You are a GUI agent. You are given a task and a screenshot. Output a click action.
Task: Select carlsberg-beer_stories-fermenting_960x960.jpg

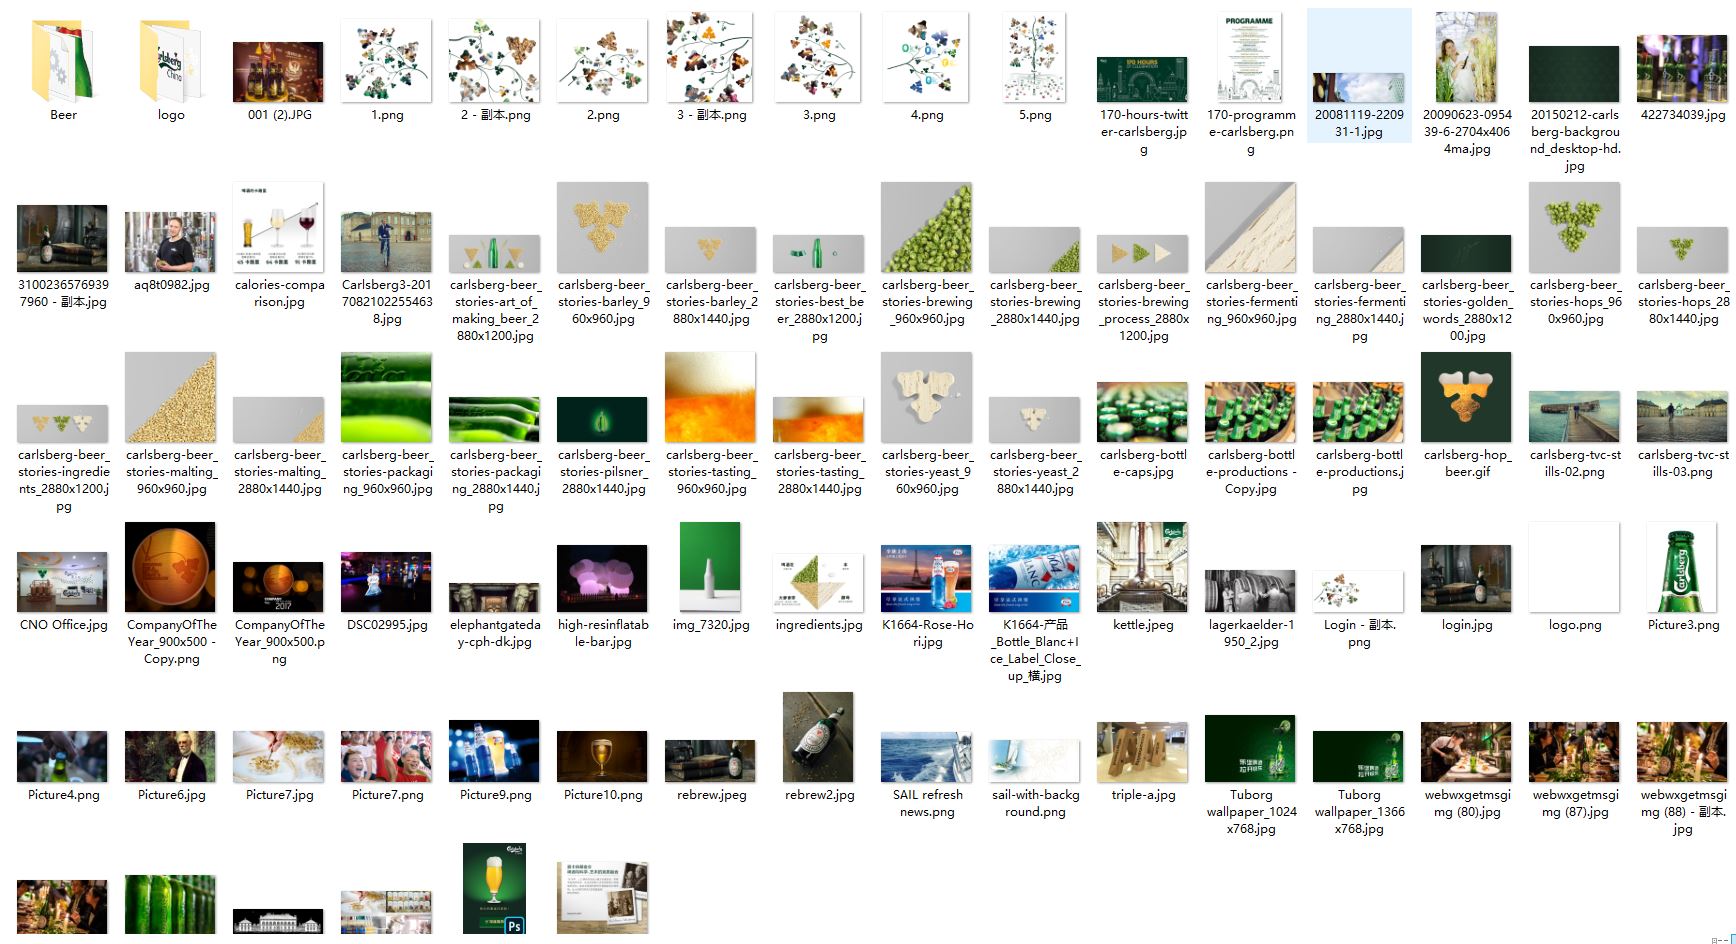click(1250, 227)
